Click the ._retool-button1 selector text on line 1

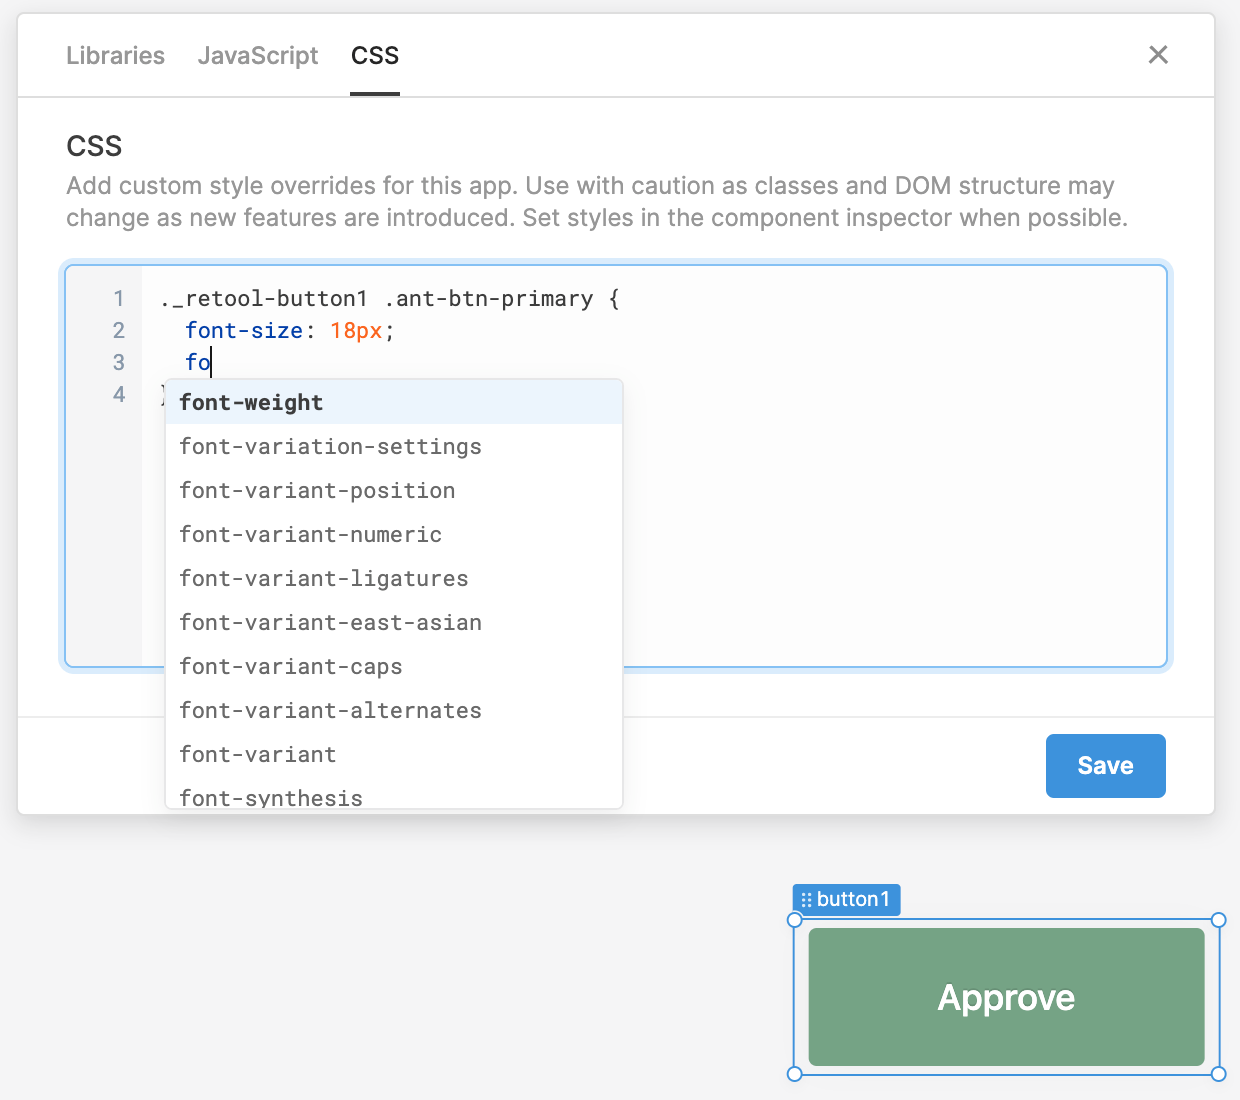pos(264,298)
